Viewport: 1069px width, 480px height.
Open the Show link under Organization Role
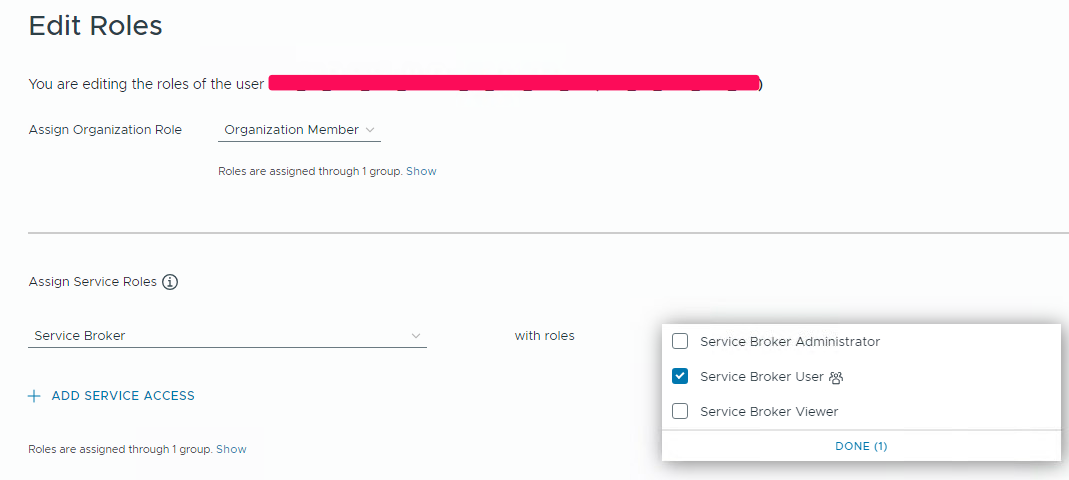(x=421, y=171)
